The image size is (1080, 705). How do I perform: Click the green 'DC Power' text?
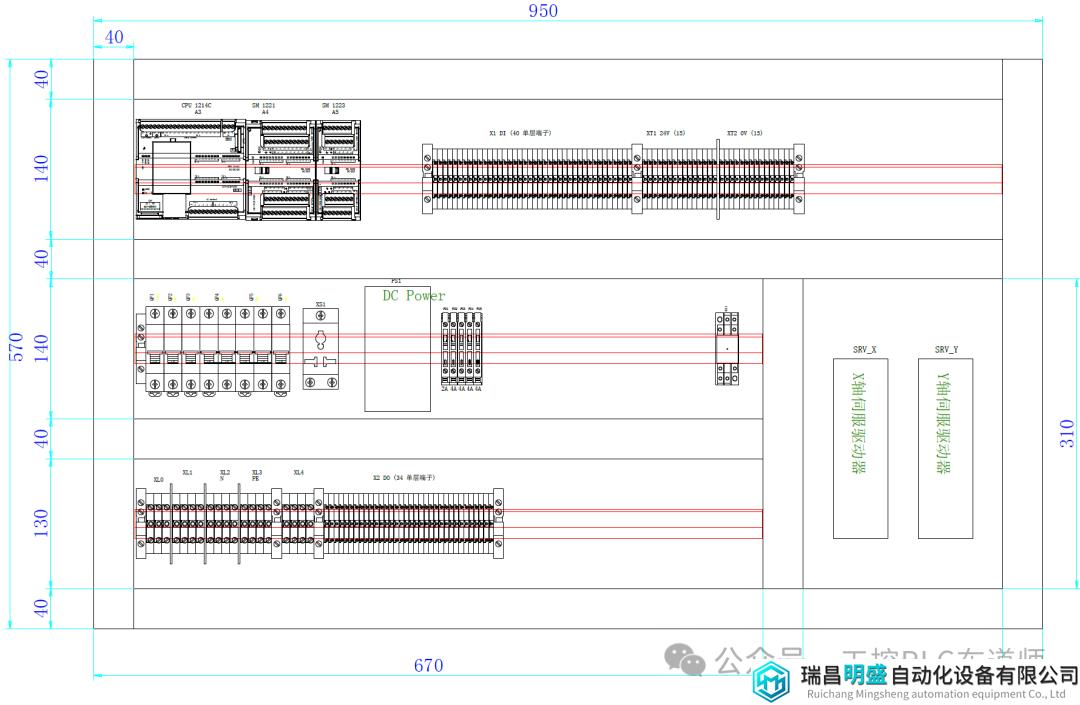tap(414, 295)
